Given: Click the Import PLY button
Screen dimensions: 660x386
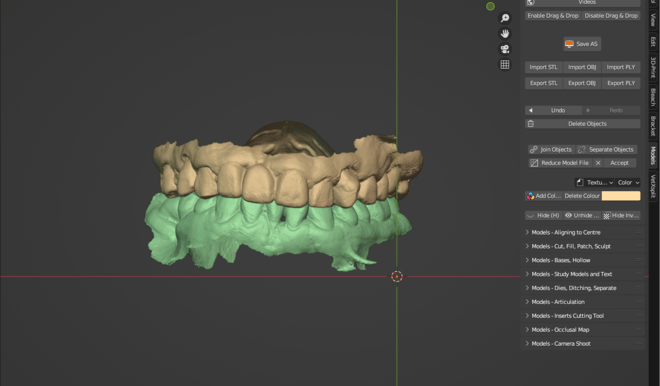Looking at the screenshot, I should coord(621,67).
